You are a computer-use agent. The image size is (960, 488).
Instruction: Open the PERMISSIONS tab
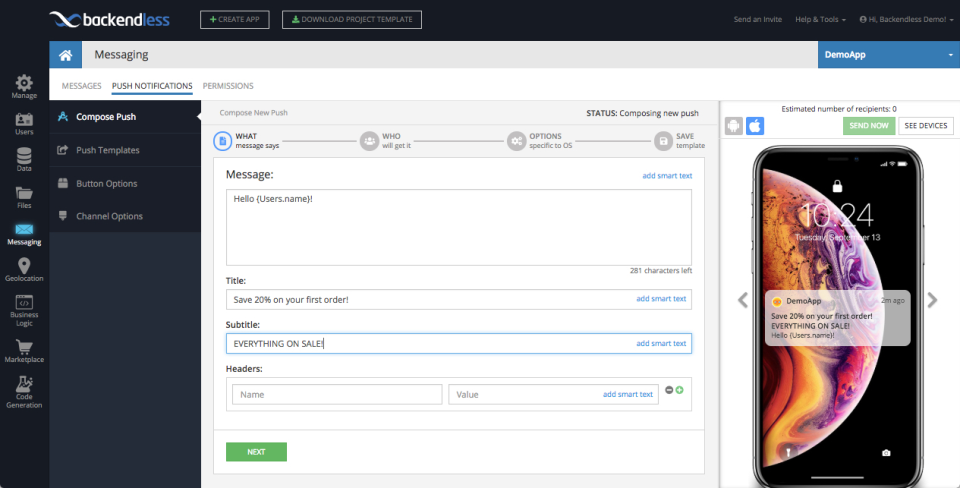point(228,86)
